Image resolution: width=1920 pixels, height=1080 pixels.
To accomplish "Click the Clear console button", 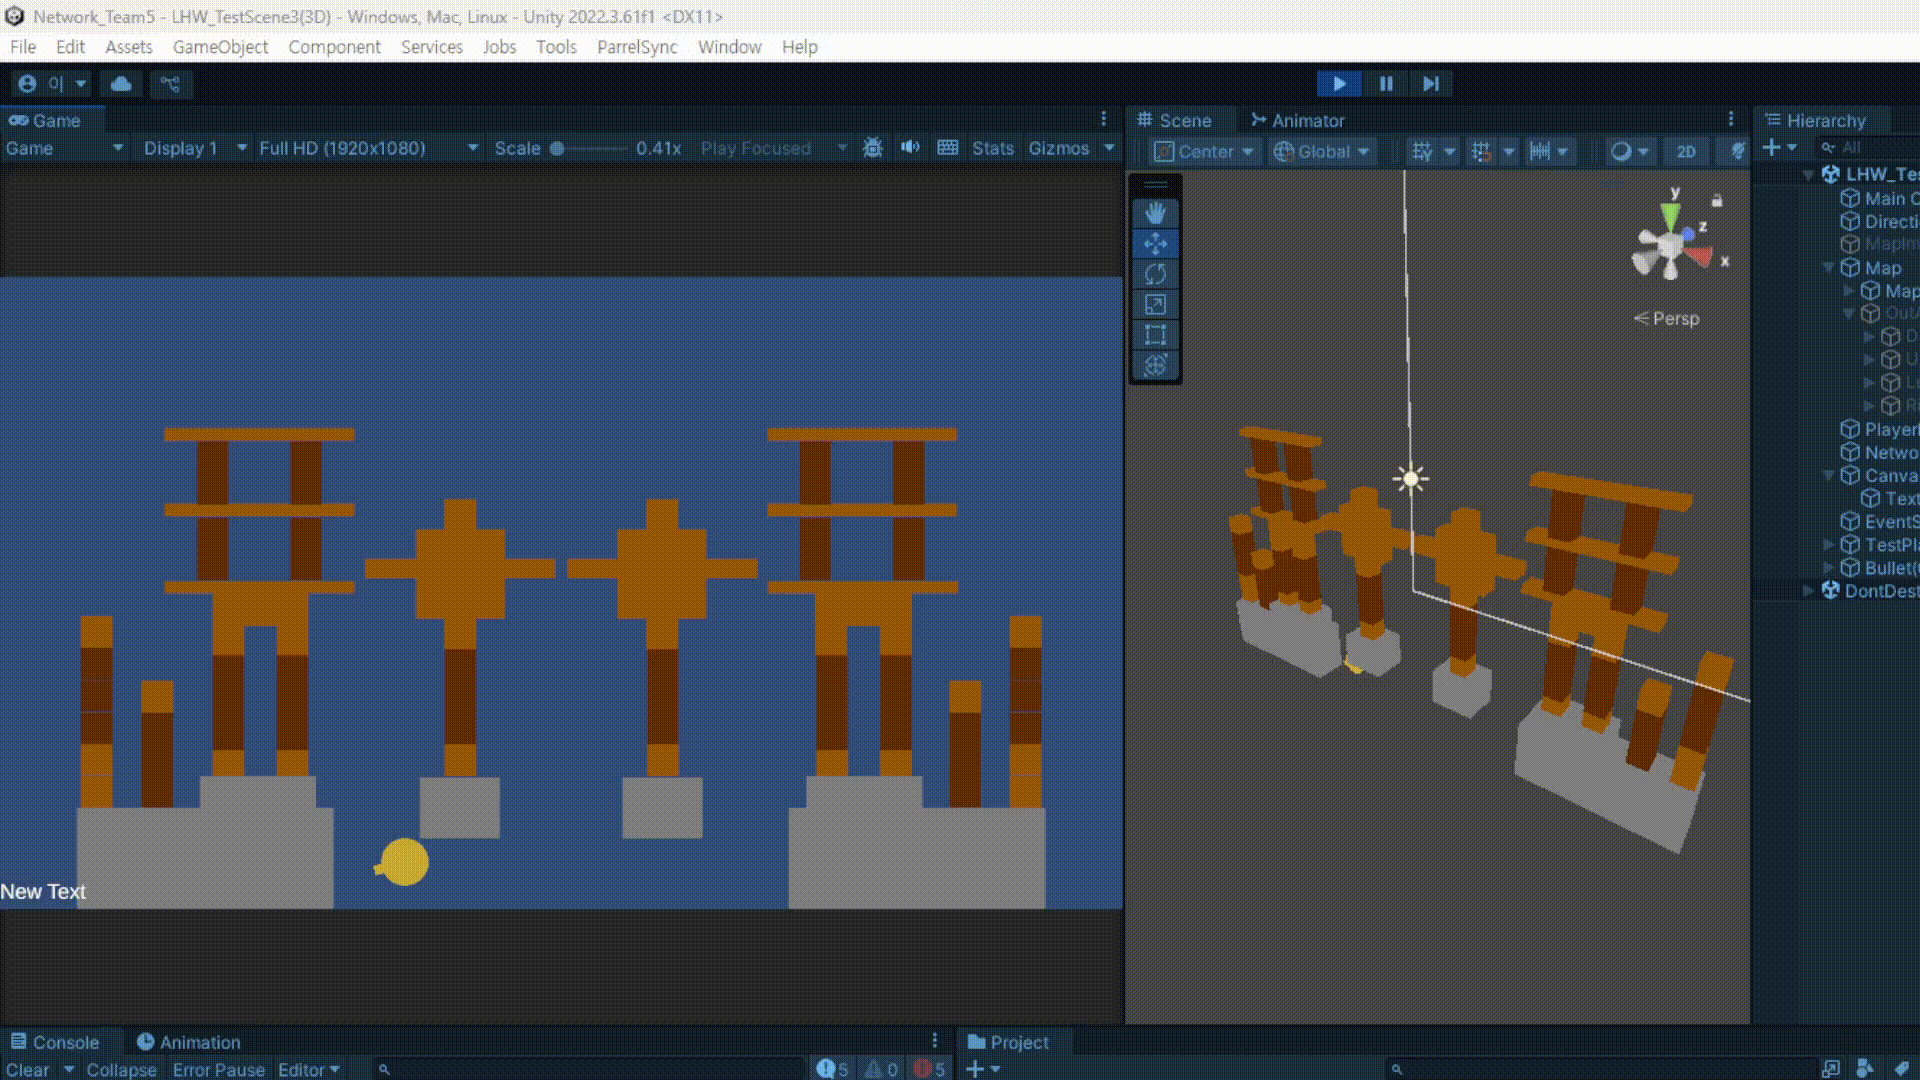I will 27,1069.
